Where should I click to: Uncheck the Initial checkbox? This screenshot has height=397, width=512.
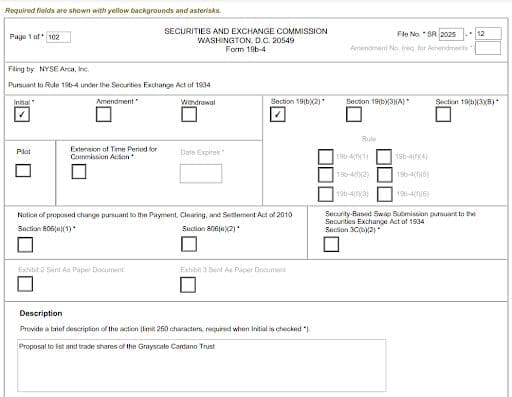pos(22,114)
